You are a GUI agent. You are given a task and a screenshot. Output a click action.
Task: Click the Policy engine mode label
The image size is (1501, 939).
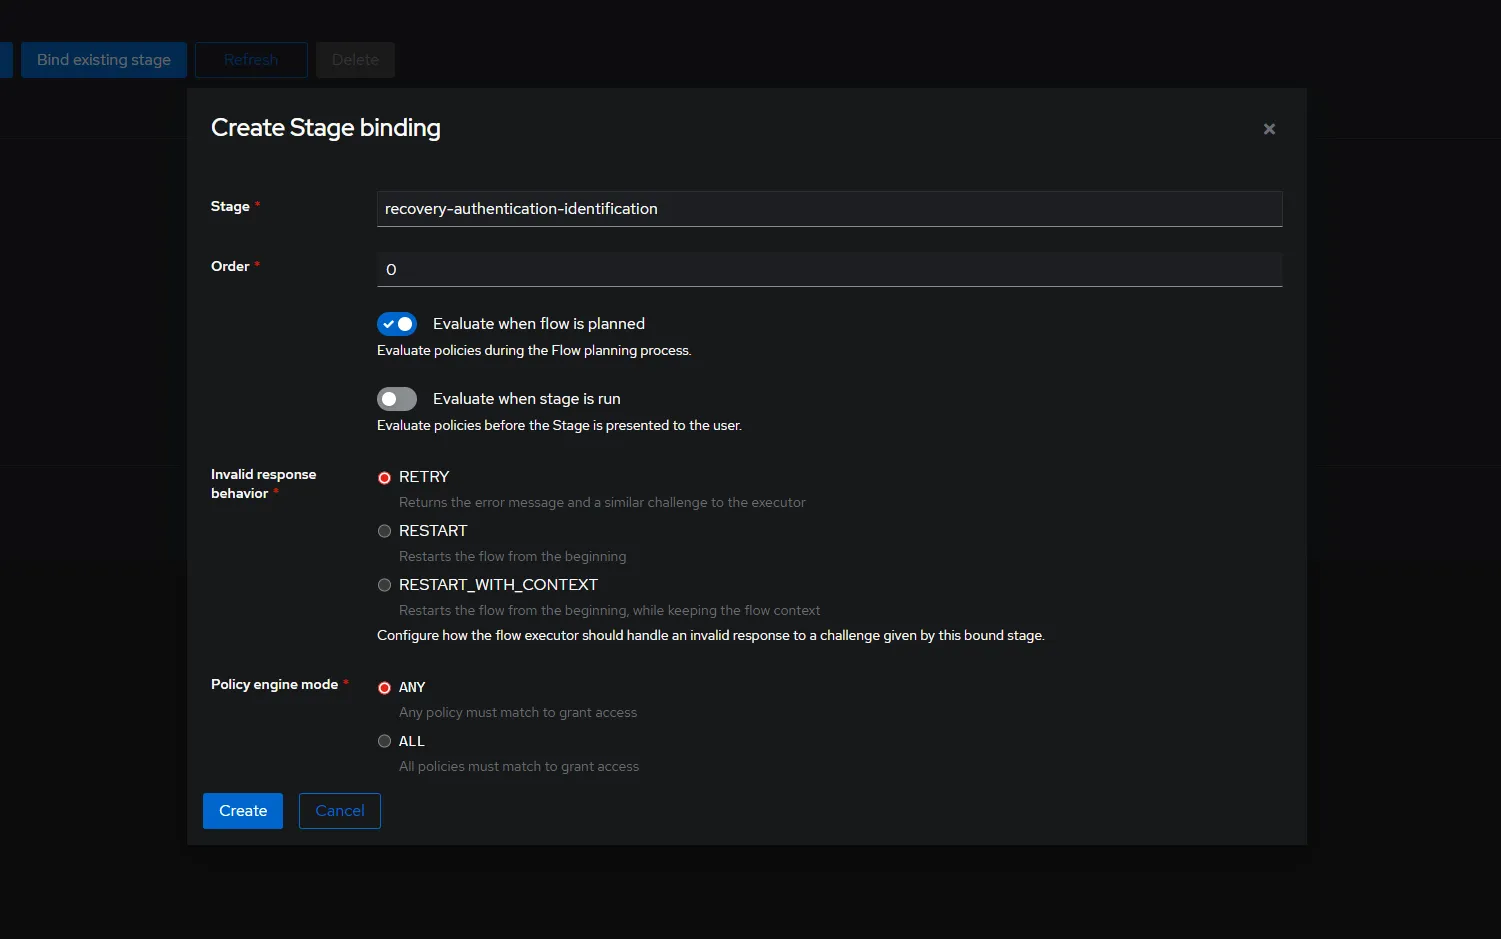pos(274,684)
